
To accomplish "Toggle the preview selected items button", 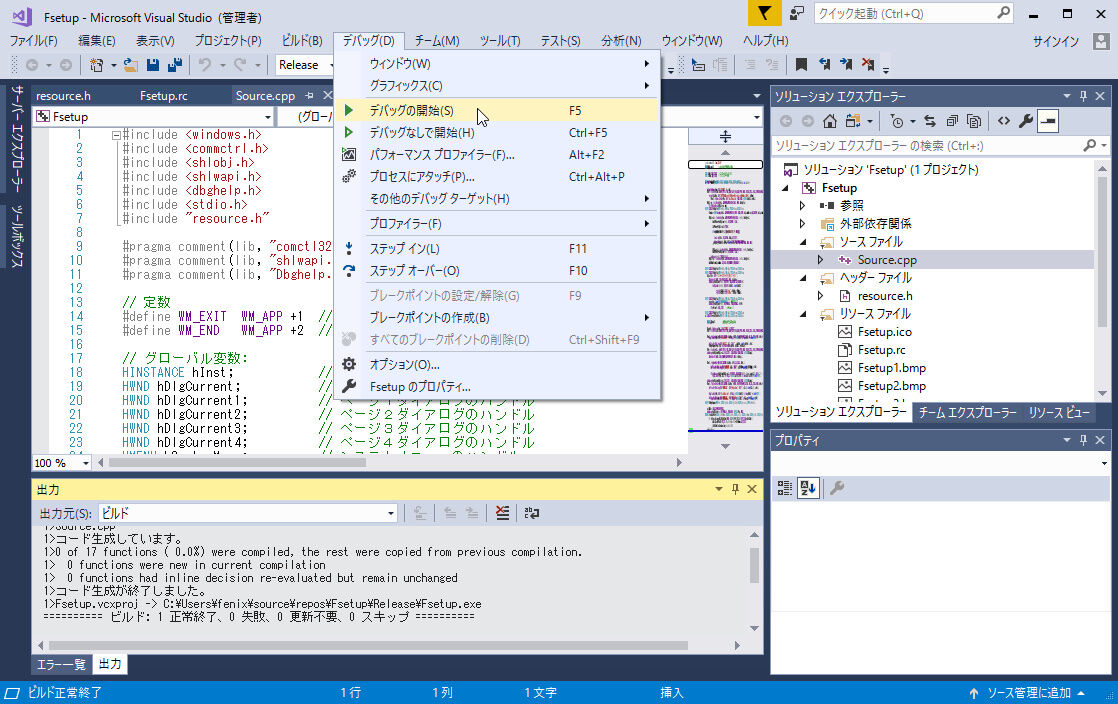I will tap(1048, 121).
